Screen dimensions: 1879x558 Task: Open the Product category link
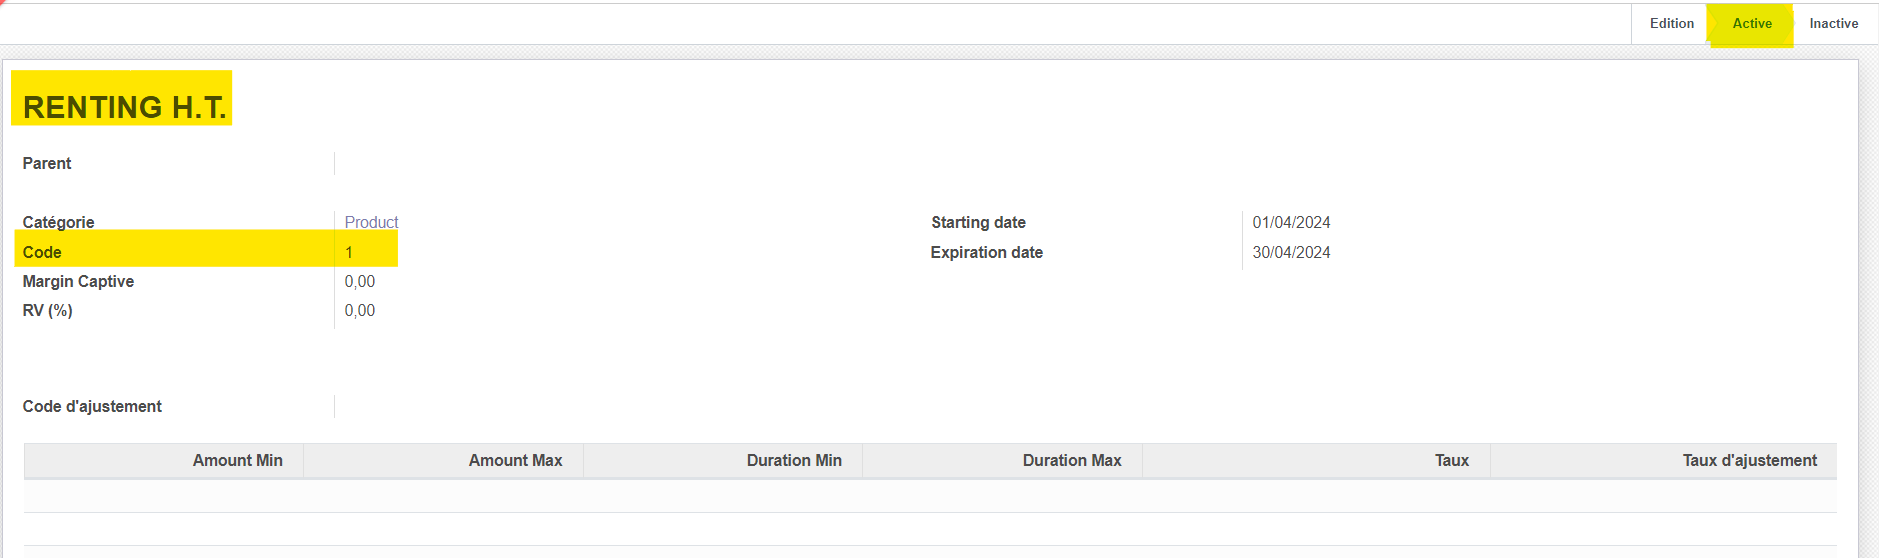click(371, 222)
